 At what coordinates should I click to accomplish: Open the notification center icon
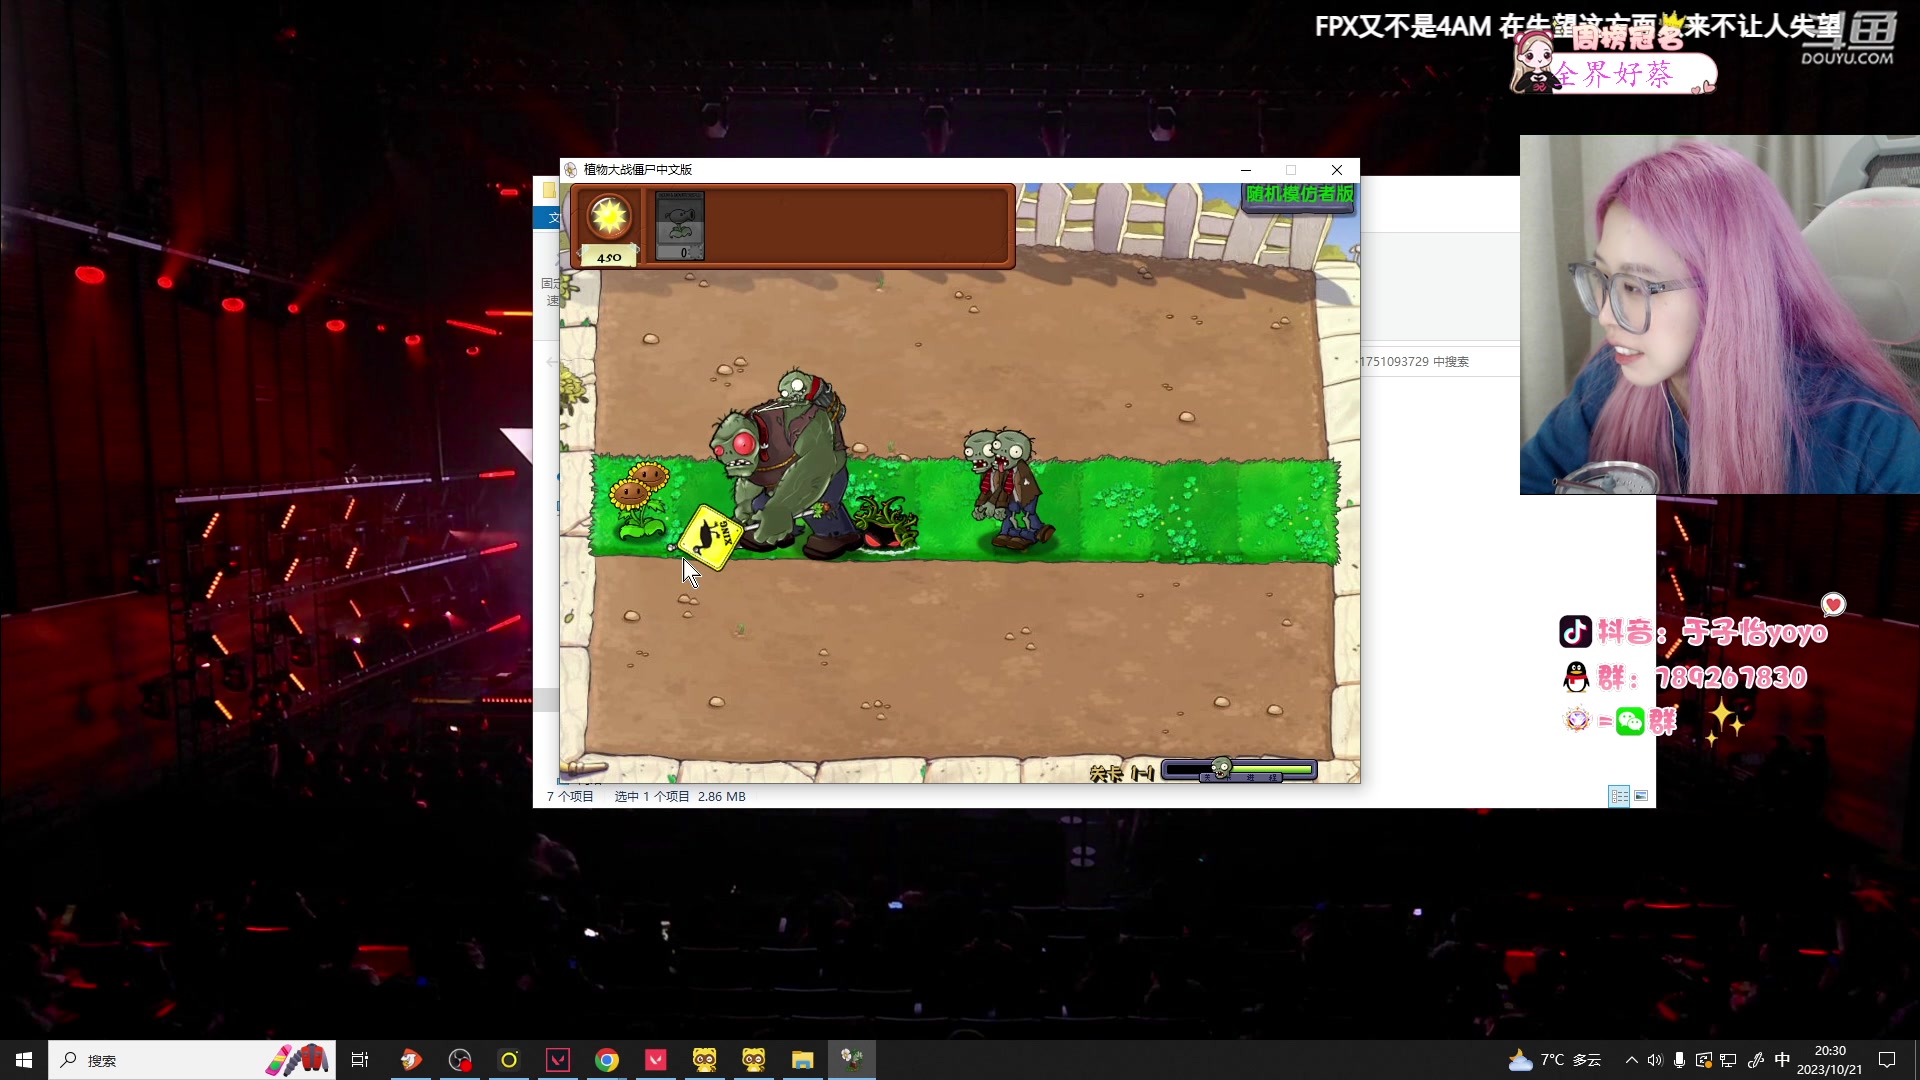(x=1887, y=1060)
